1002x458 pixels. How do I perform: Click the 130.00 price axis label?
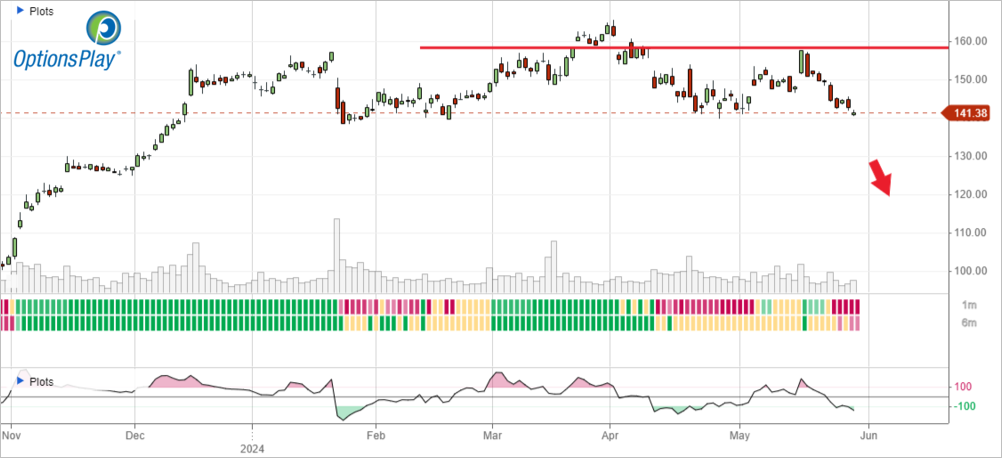969,156
